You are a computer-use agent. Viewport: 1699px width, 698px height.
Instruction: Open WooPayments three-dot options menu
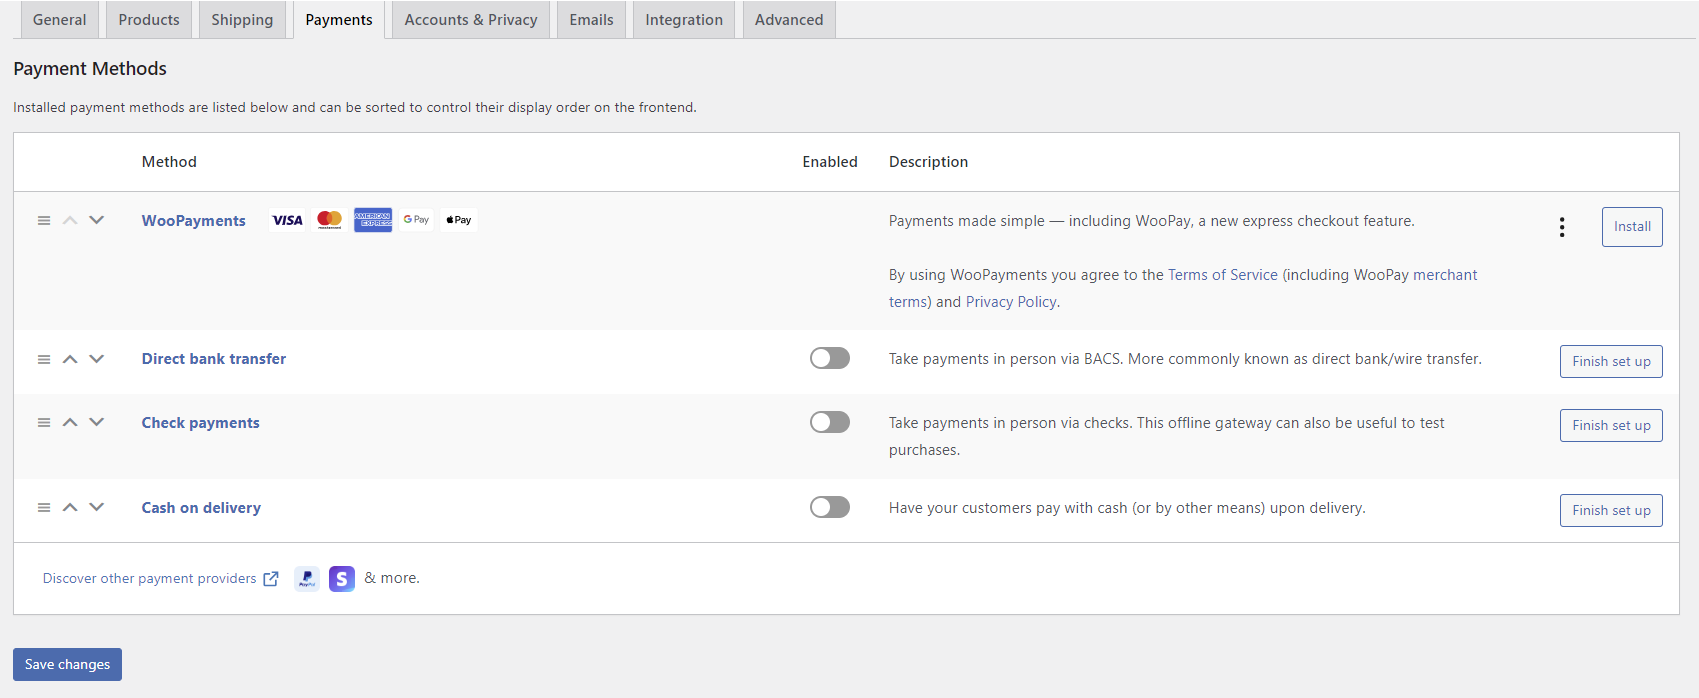[x=1561, y=227]
